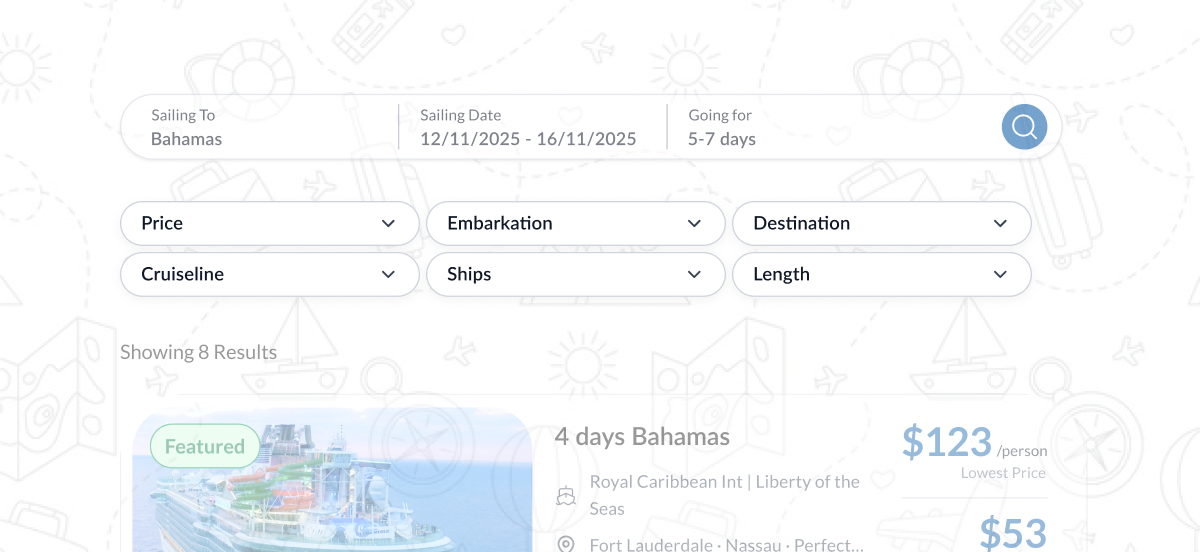This screenshot has height=552, width=1200.
Task: Click the Length filter chevron arrow
Action: [1000, 274]
